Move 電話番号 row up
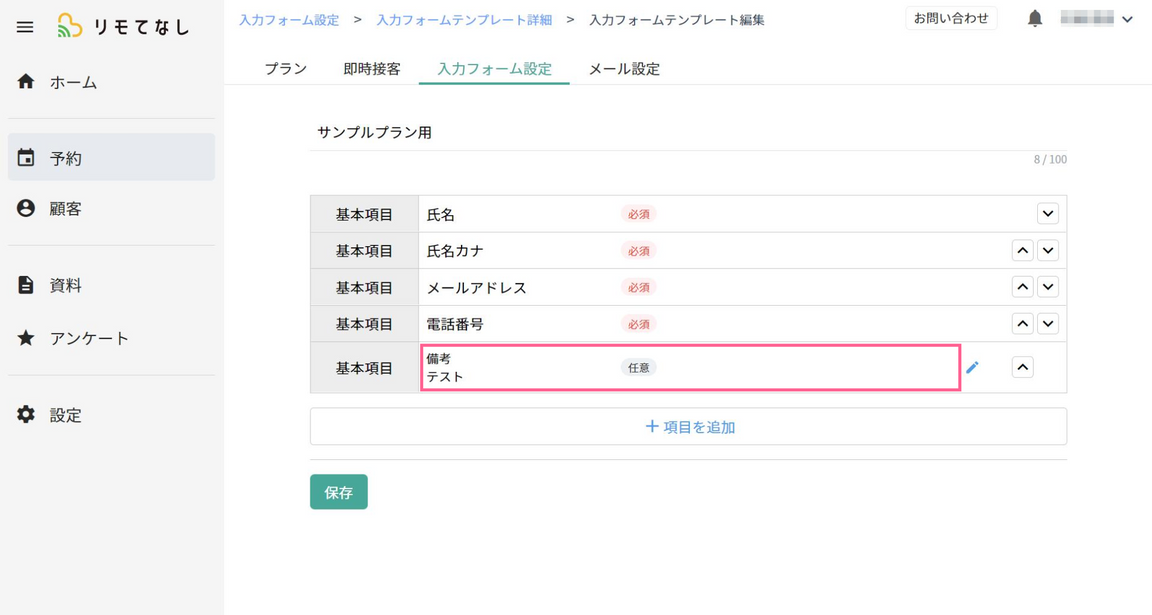The height and width of the screenshot is (615, 1152). tap(1022, 324)
